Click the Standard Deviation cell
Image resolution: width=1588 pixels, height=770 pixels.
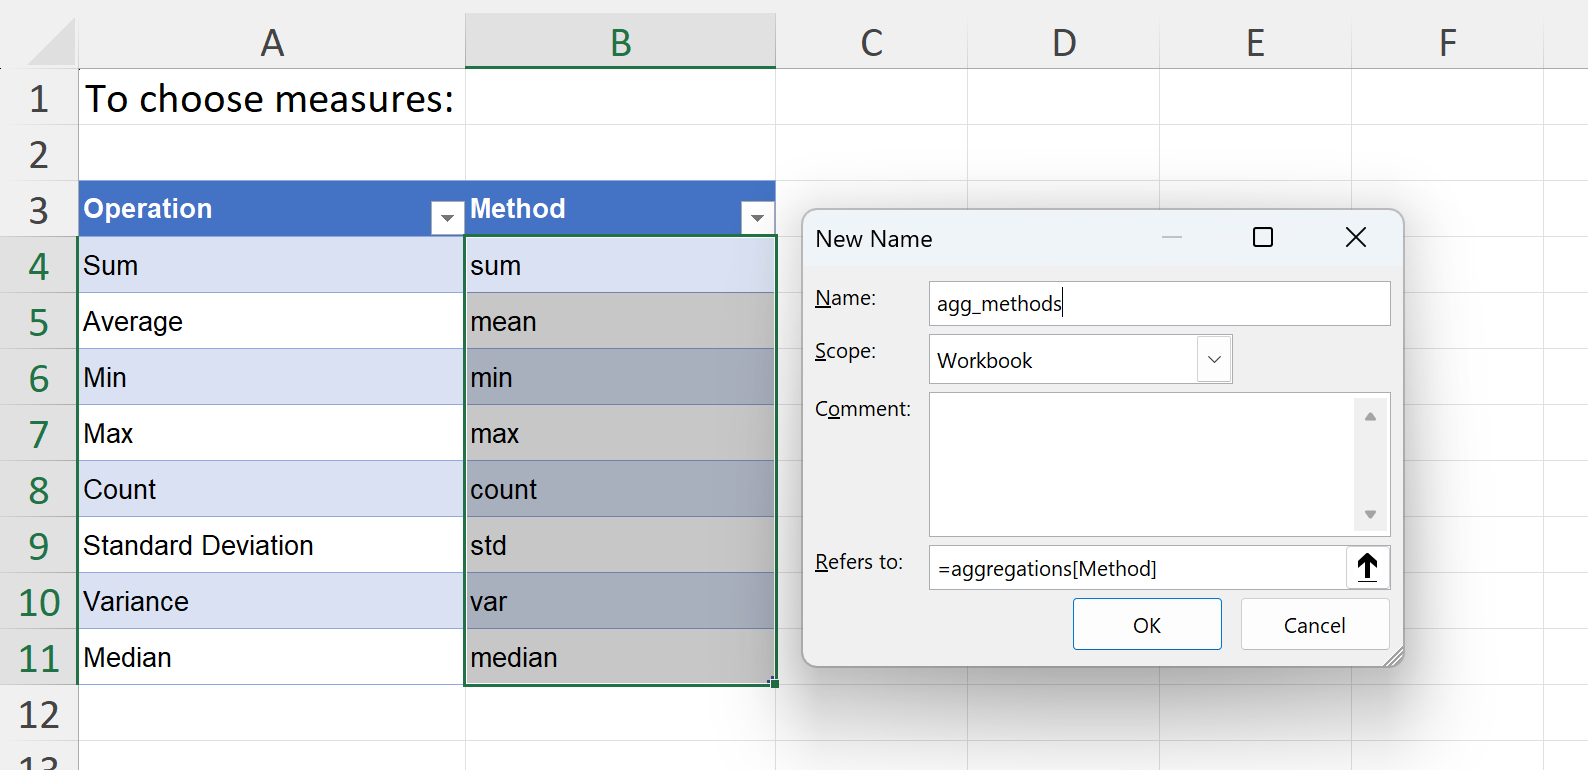click(270, 546)
